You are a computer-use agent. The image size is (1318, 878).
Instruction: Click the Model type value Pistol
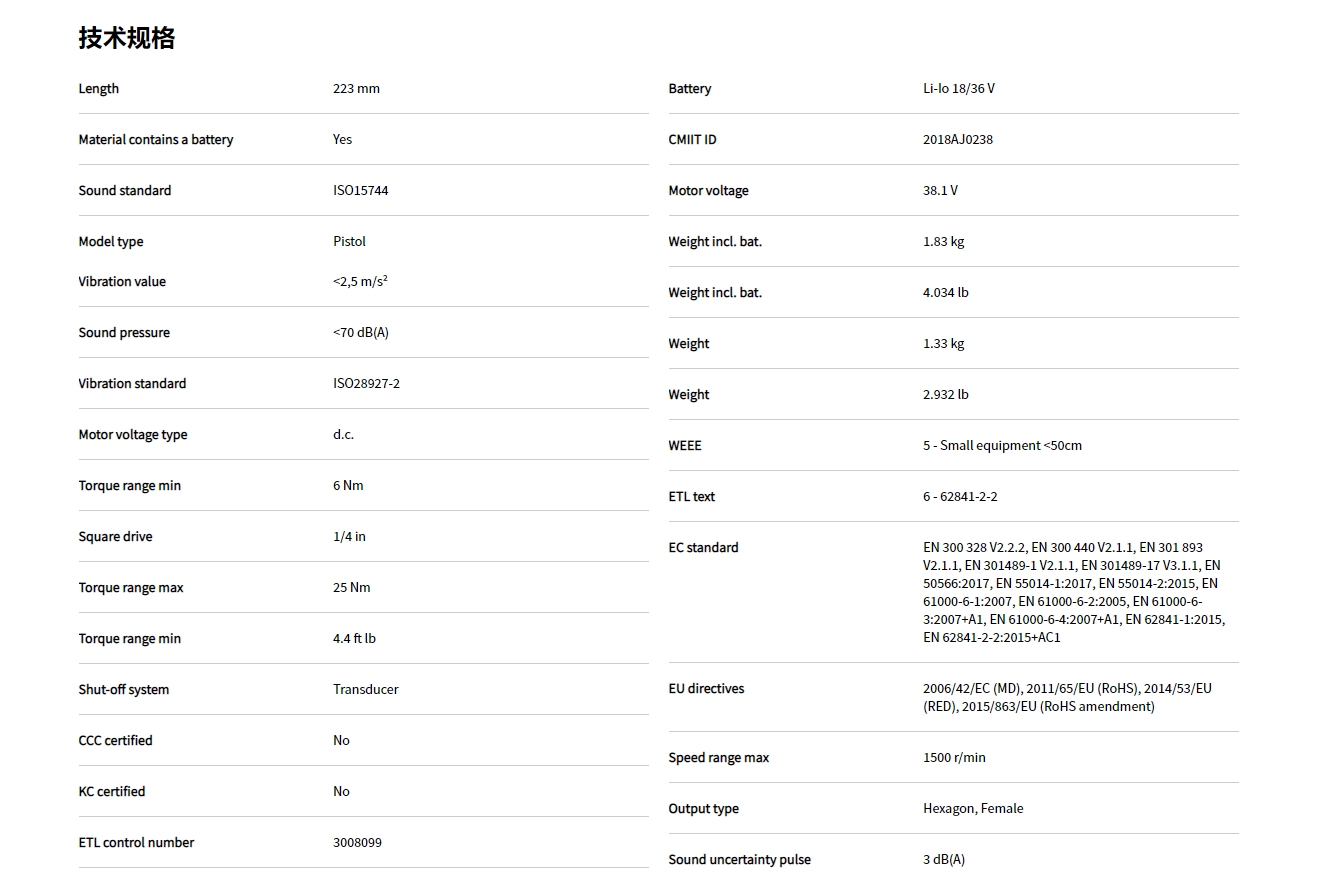(349, 242)
